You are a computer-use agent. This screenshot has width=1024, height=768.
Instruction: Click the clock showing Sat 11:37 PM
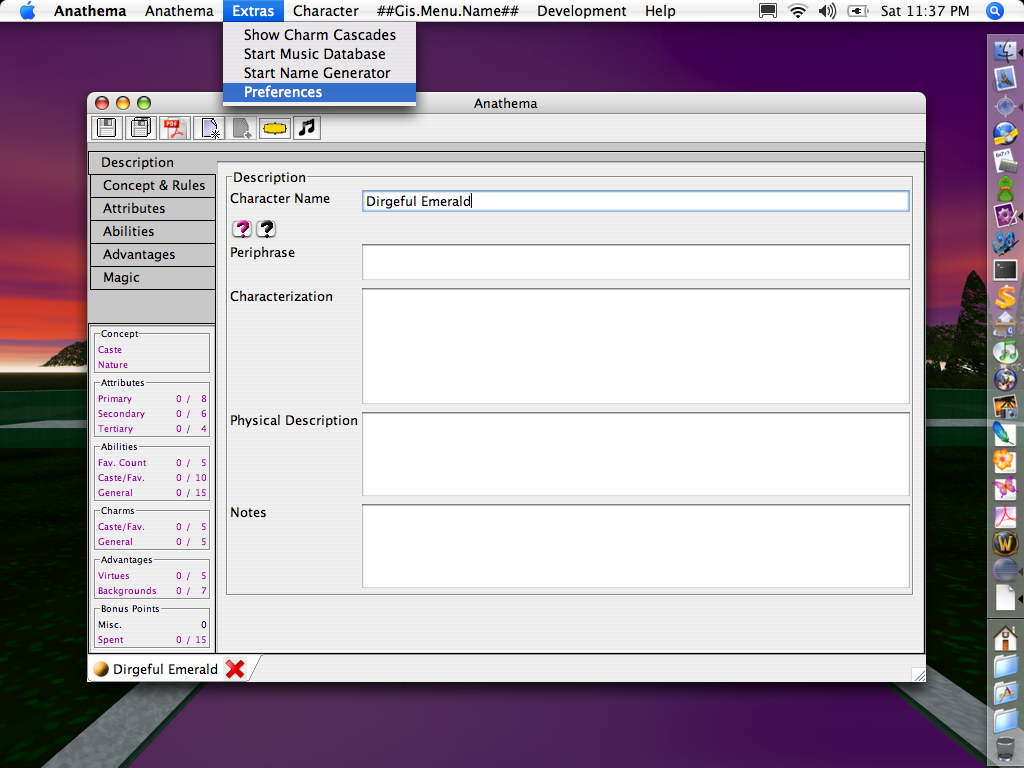925,11
